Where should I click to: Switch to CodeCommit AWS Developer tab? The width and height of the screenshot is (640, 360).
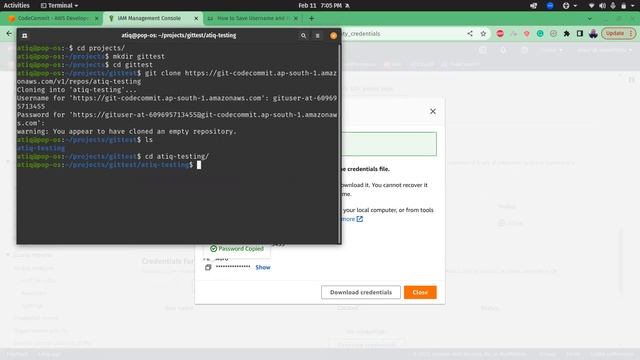coord(53,18)
